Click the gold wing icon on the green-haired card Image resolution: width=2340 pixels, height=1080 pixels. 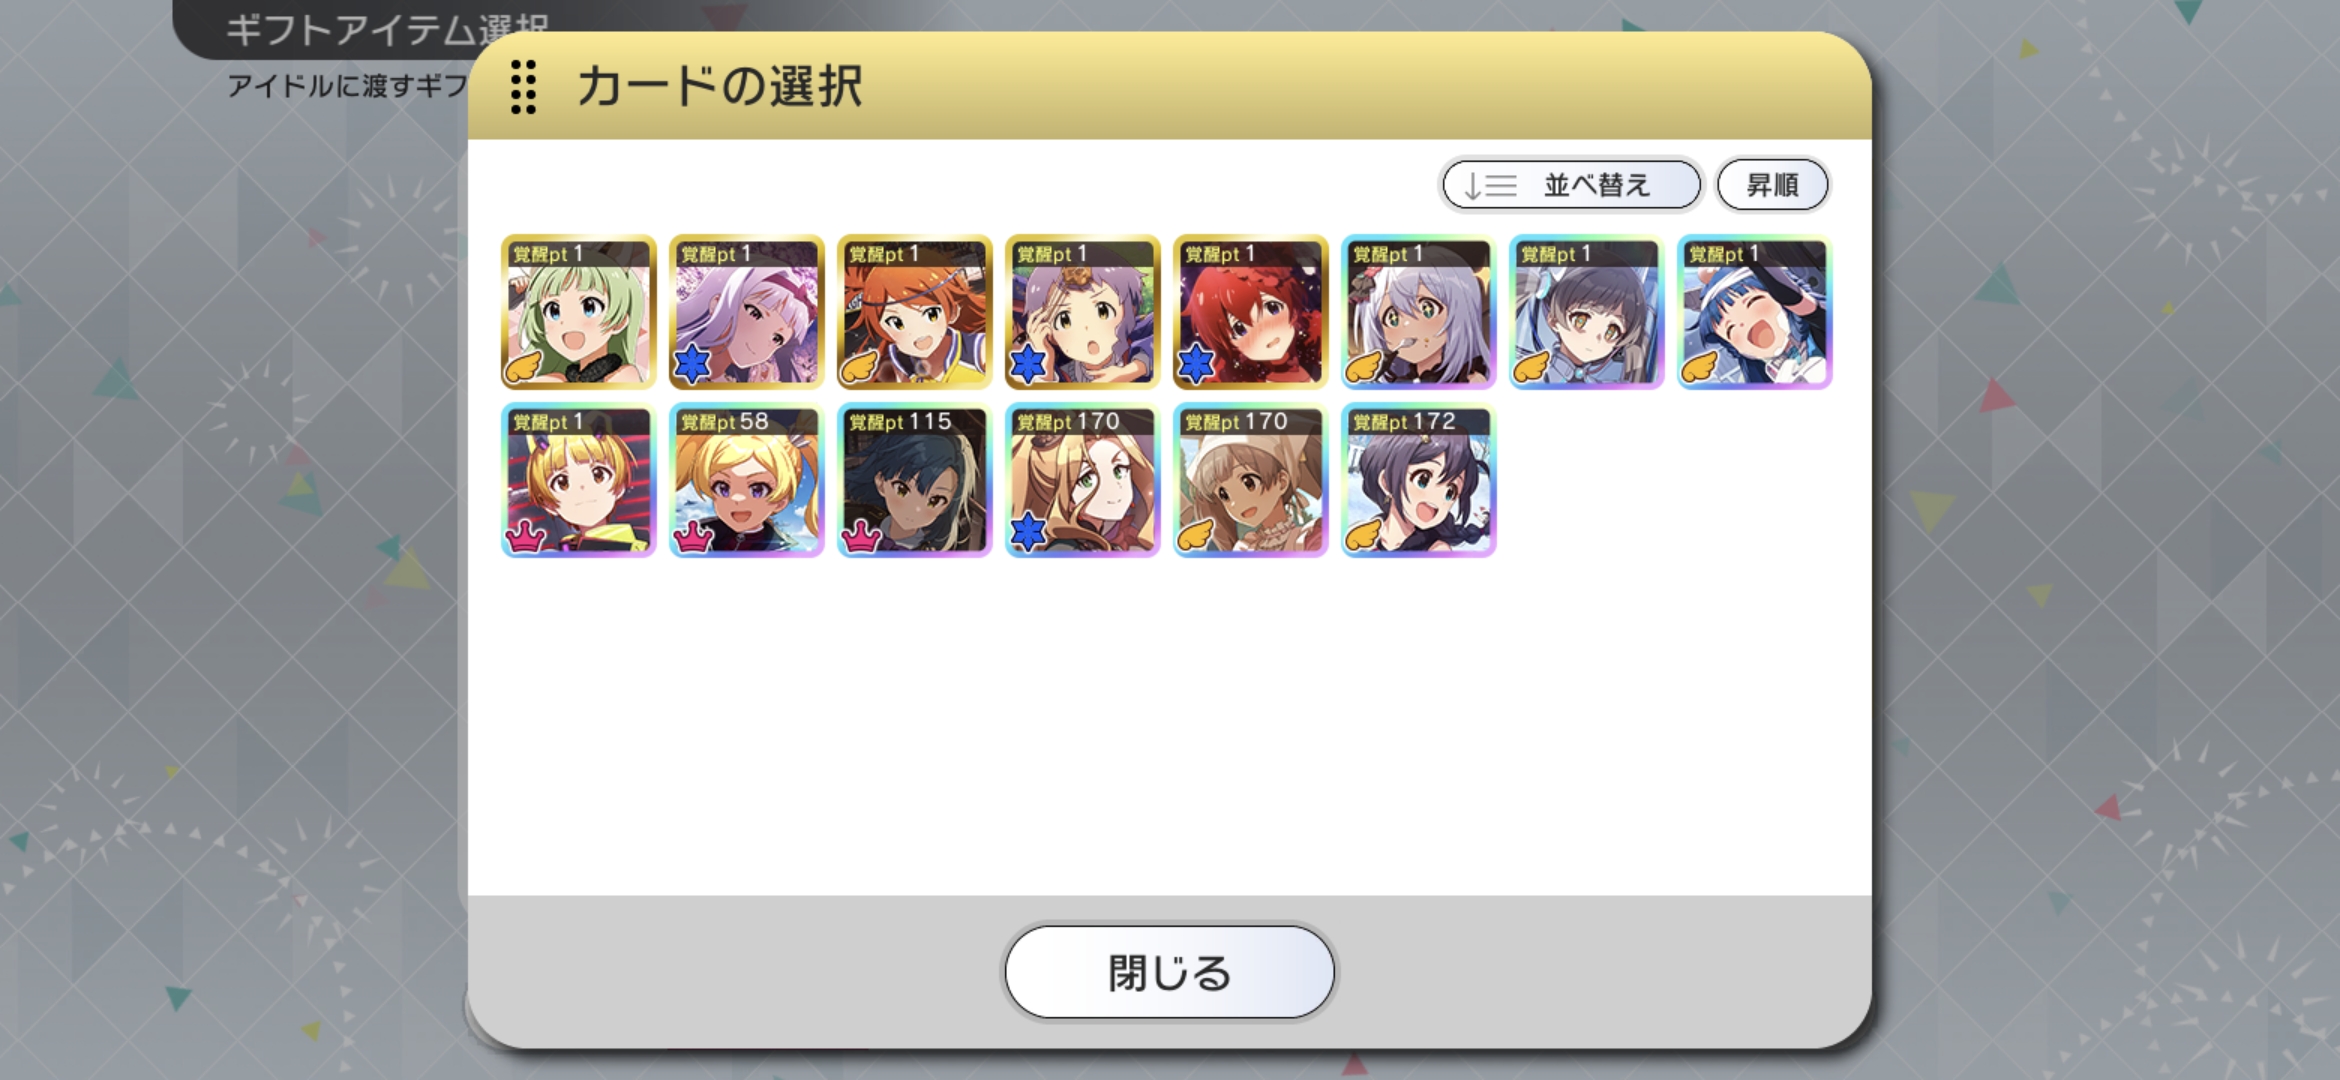pyautogui.click(x=523, y=368)
